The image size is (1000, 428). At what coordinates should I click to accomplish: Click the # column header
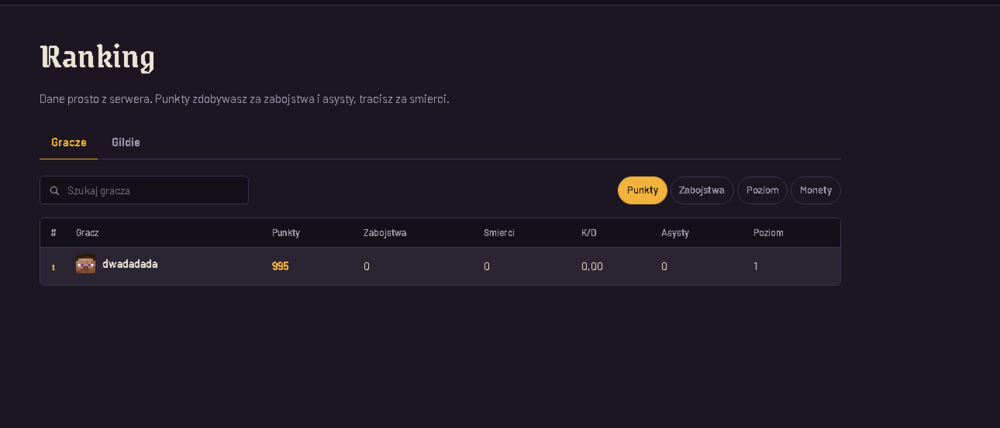[x=54, y=233]
